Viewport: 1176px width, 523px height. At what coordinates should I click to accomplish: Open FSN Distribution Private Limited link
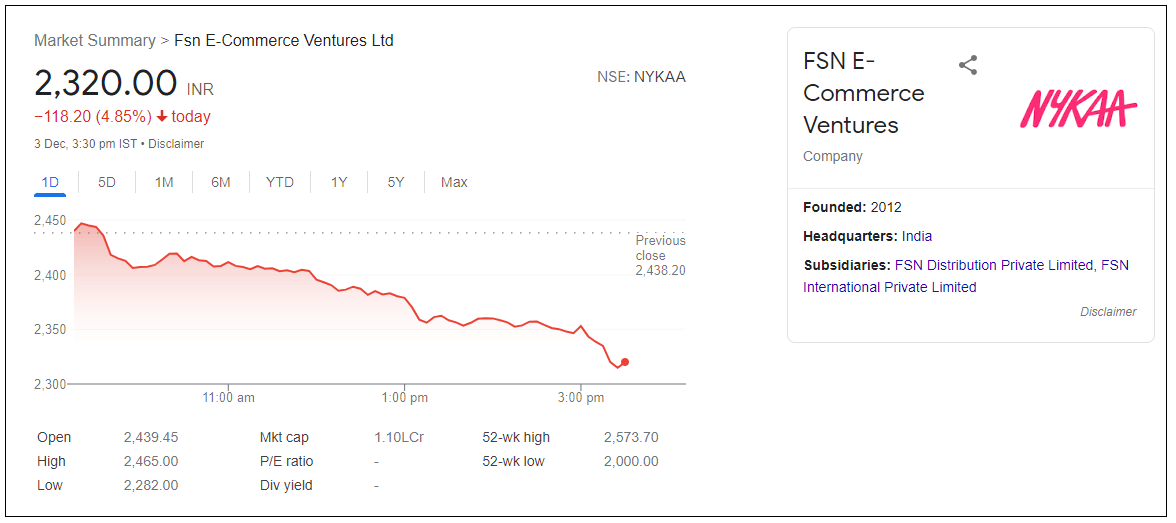994,265
